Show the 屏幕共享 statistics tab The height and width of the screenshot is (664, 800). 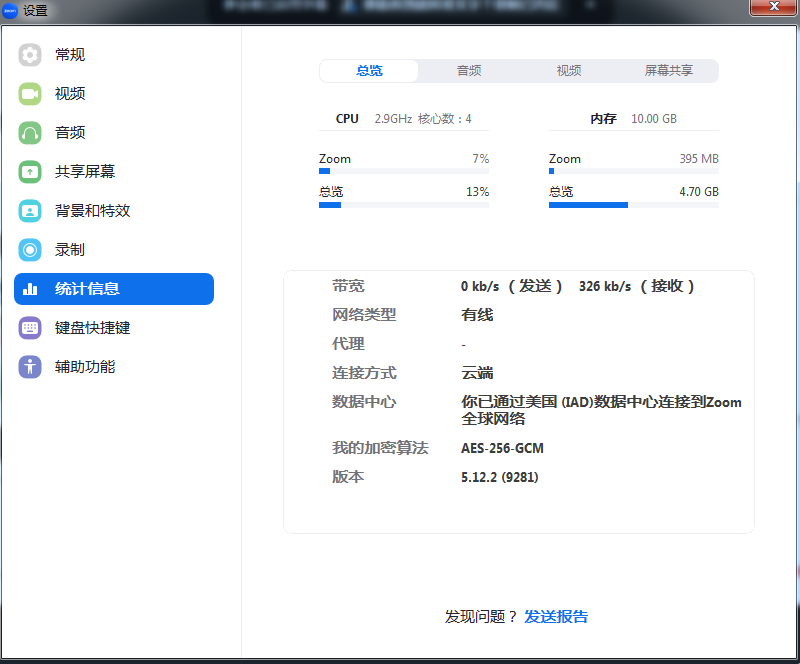coord(668,71)
